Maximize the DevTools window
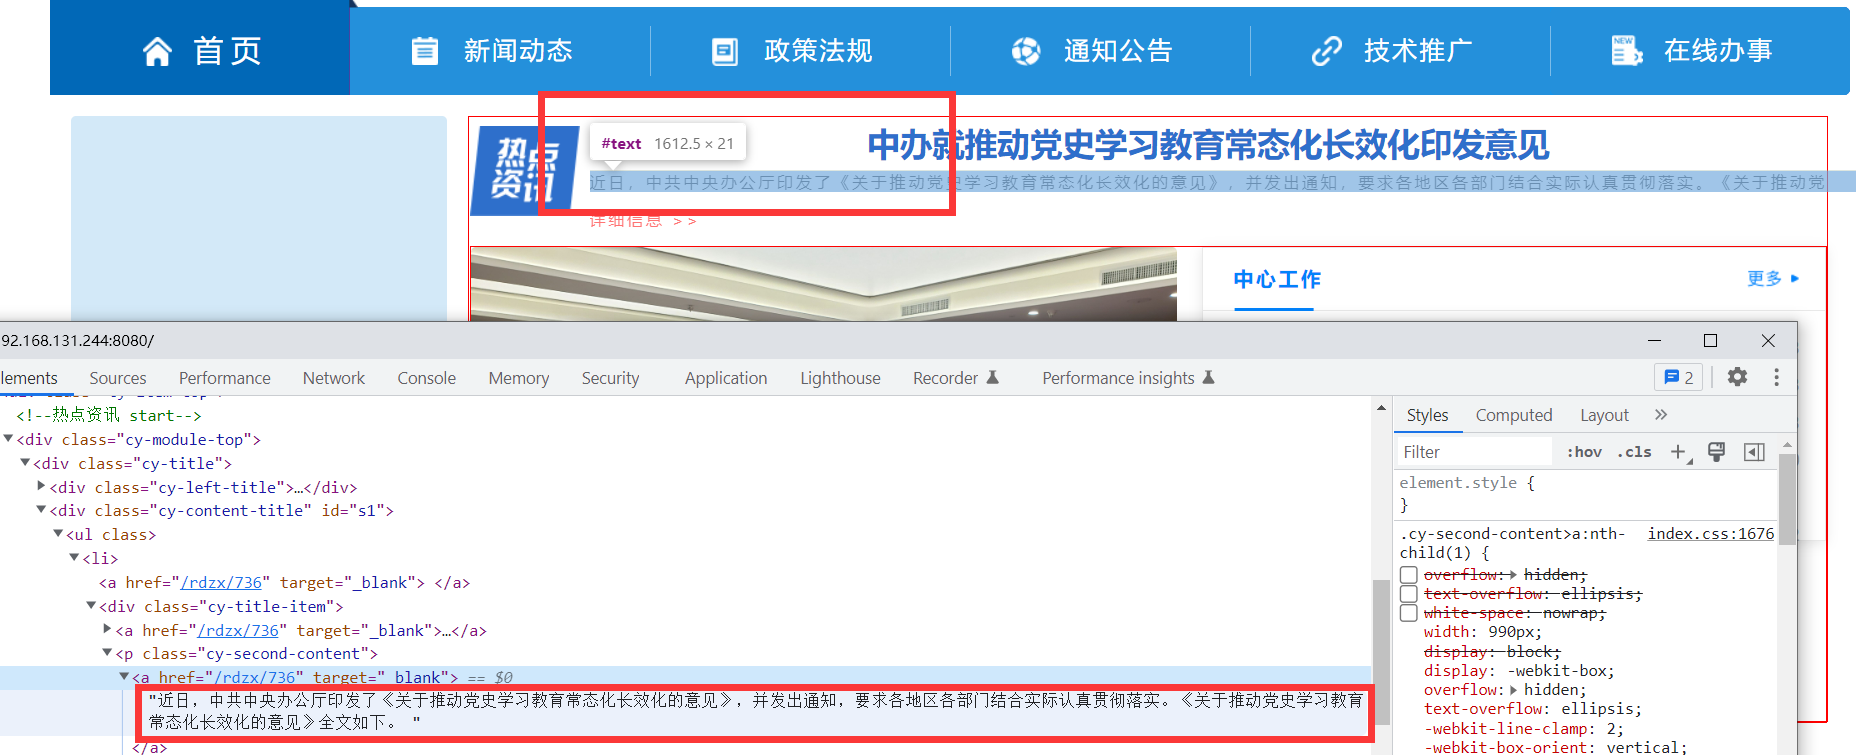1856x755 pixels. pyautogui.click(x=1711, y=341)
